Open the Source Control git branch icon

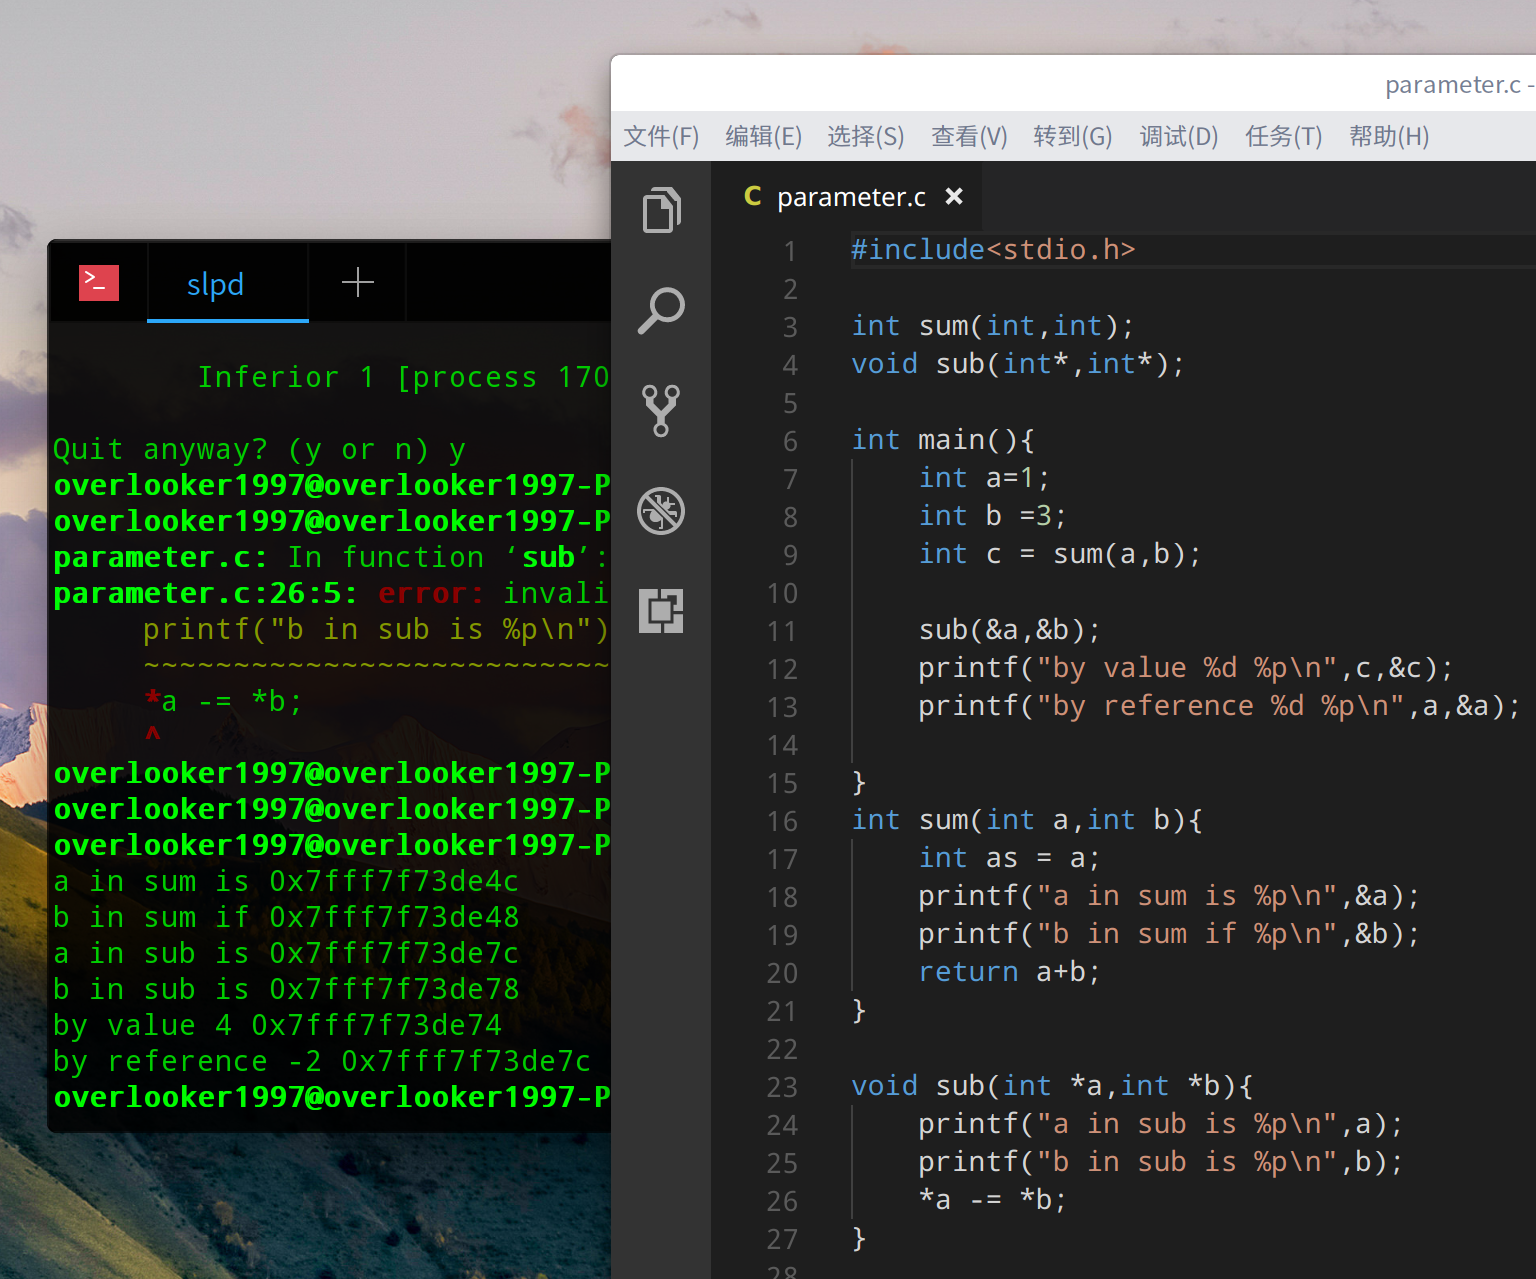(x=661, y=410)
